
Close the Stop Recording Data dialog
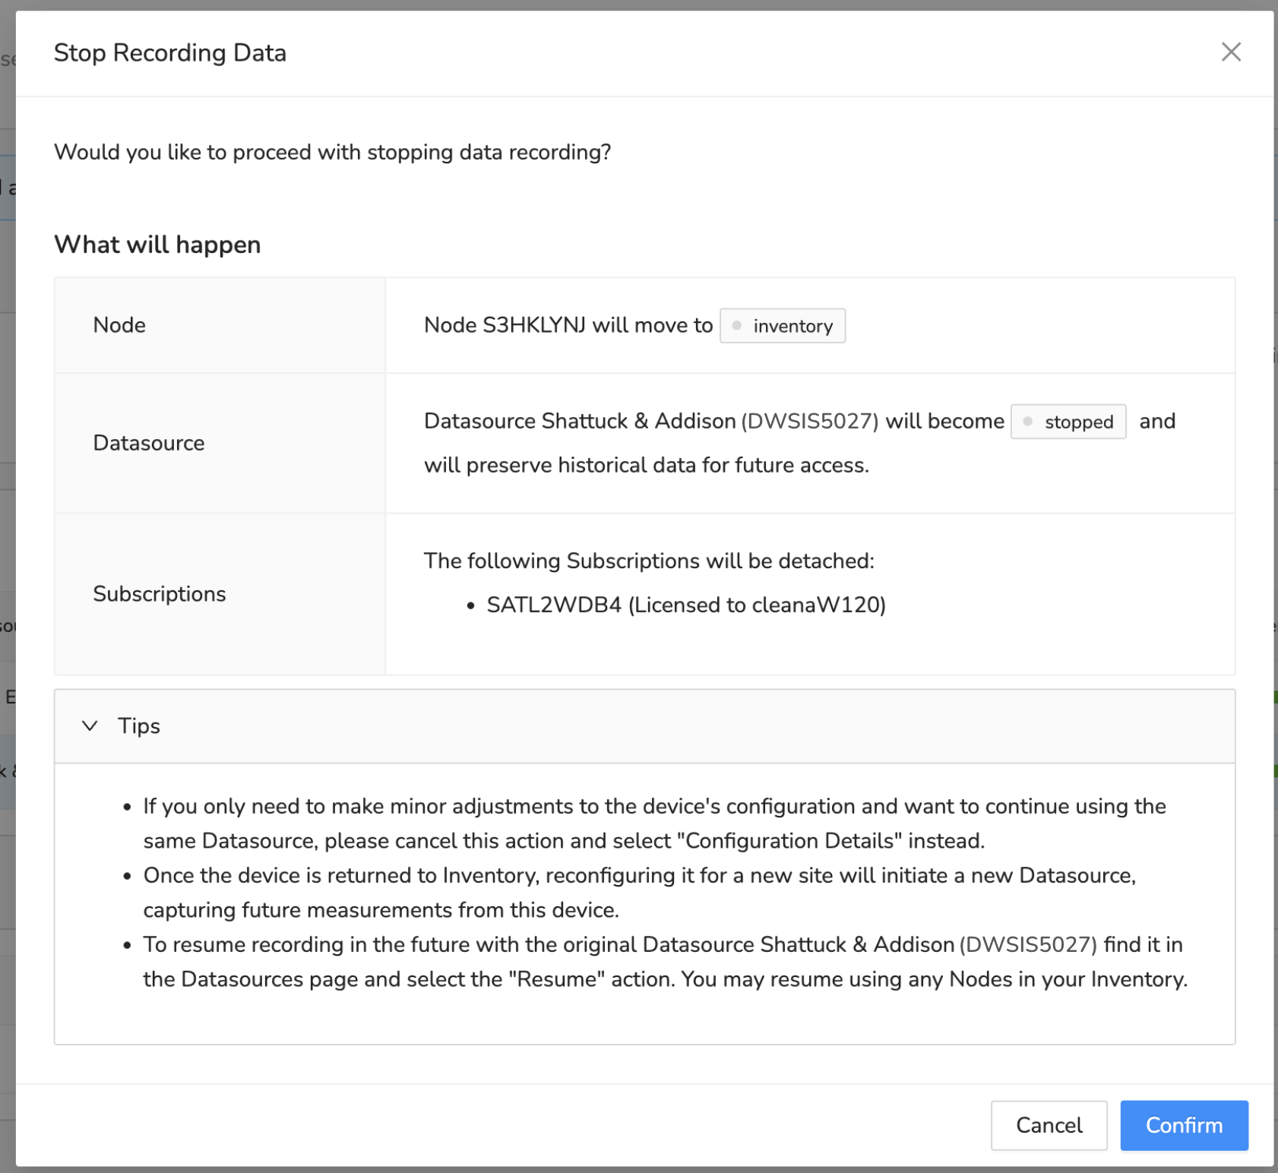click(x=1231, y=52)
